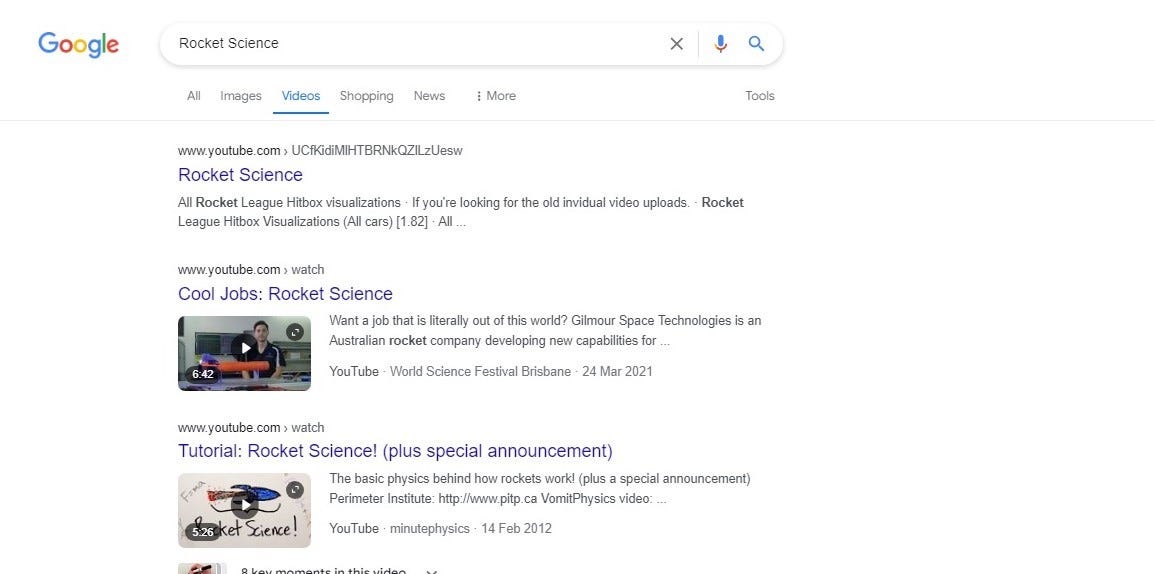Viewport: 1155px width, 574px height.
Task: Open the News tab
Action: (429, 96)
